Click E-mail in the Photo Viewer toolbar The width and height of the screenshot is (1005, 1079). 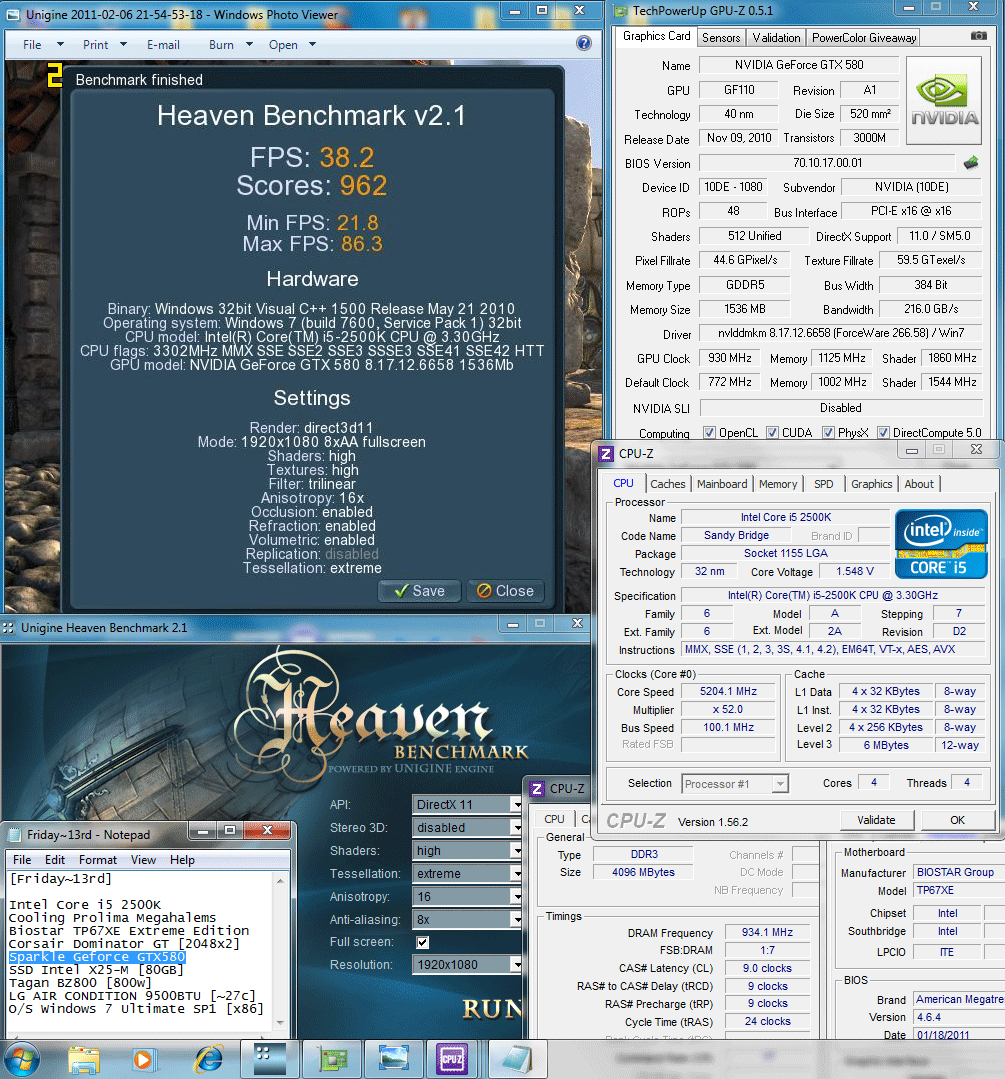[x=163, y=45]
